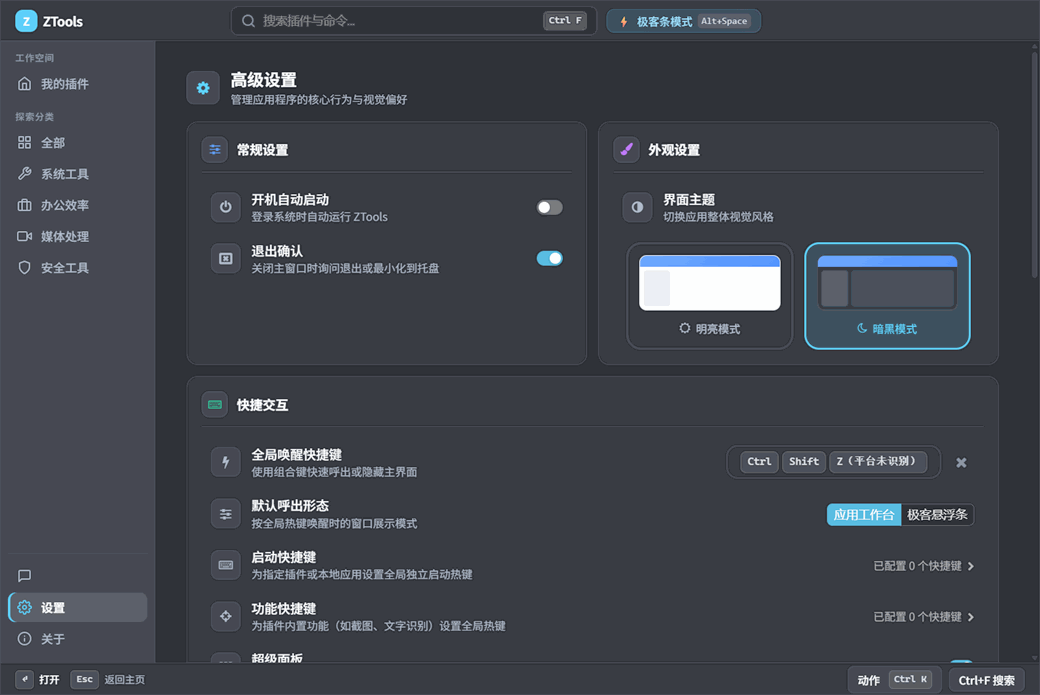Open the feedback chat bubble icon
This screenshot has width=1040, height=695.
click(x=25, y=576)
